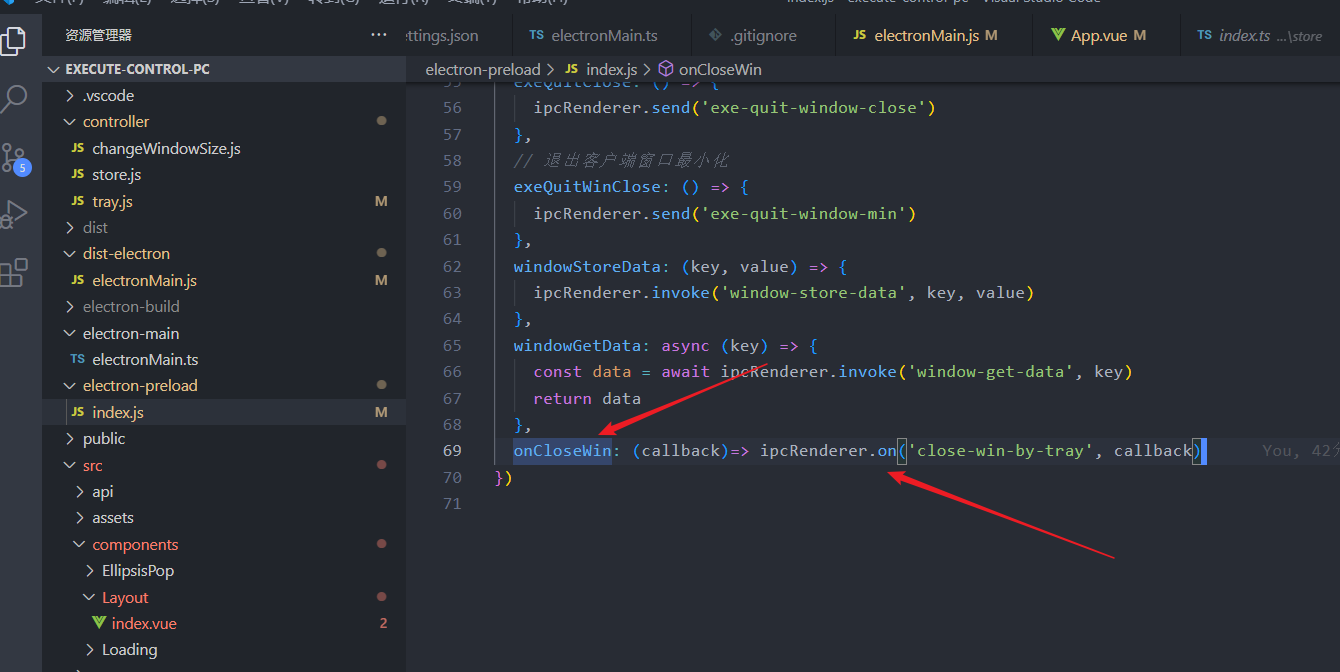
Task: Open changeWindowSize.js file
Action: pyautogui.click(x=166, y=148)
